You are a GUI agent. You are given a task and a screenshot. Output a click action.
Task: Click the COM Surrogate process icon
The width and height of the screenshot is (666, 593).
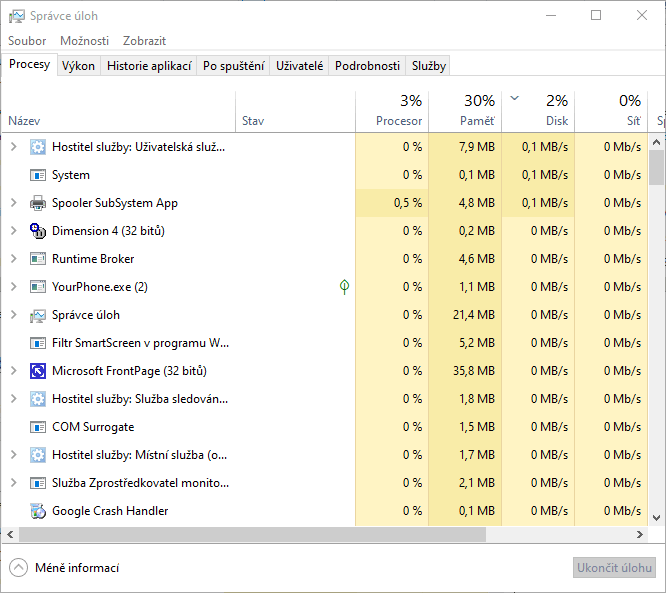point(38,427)
